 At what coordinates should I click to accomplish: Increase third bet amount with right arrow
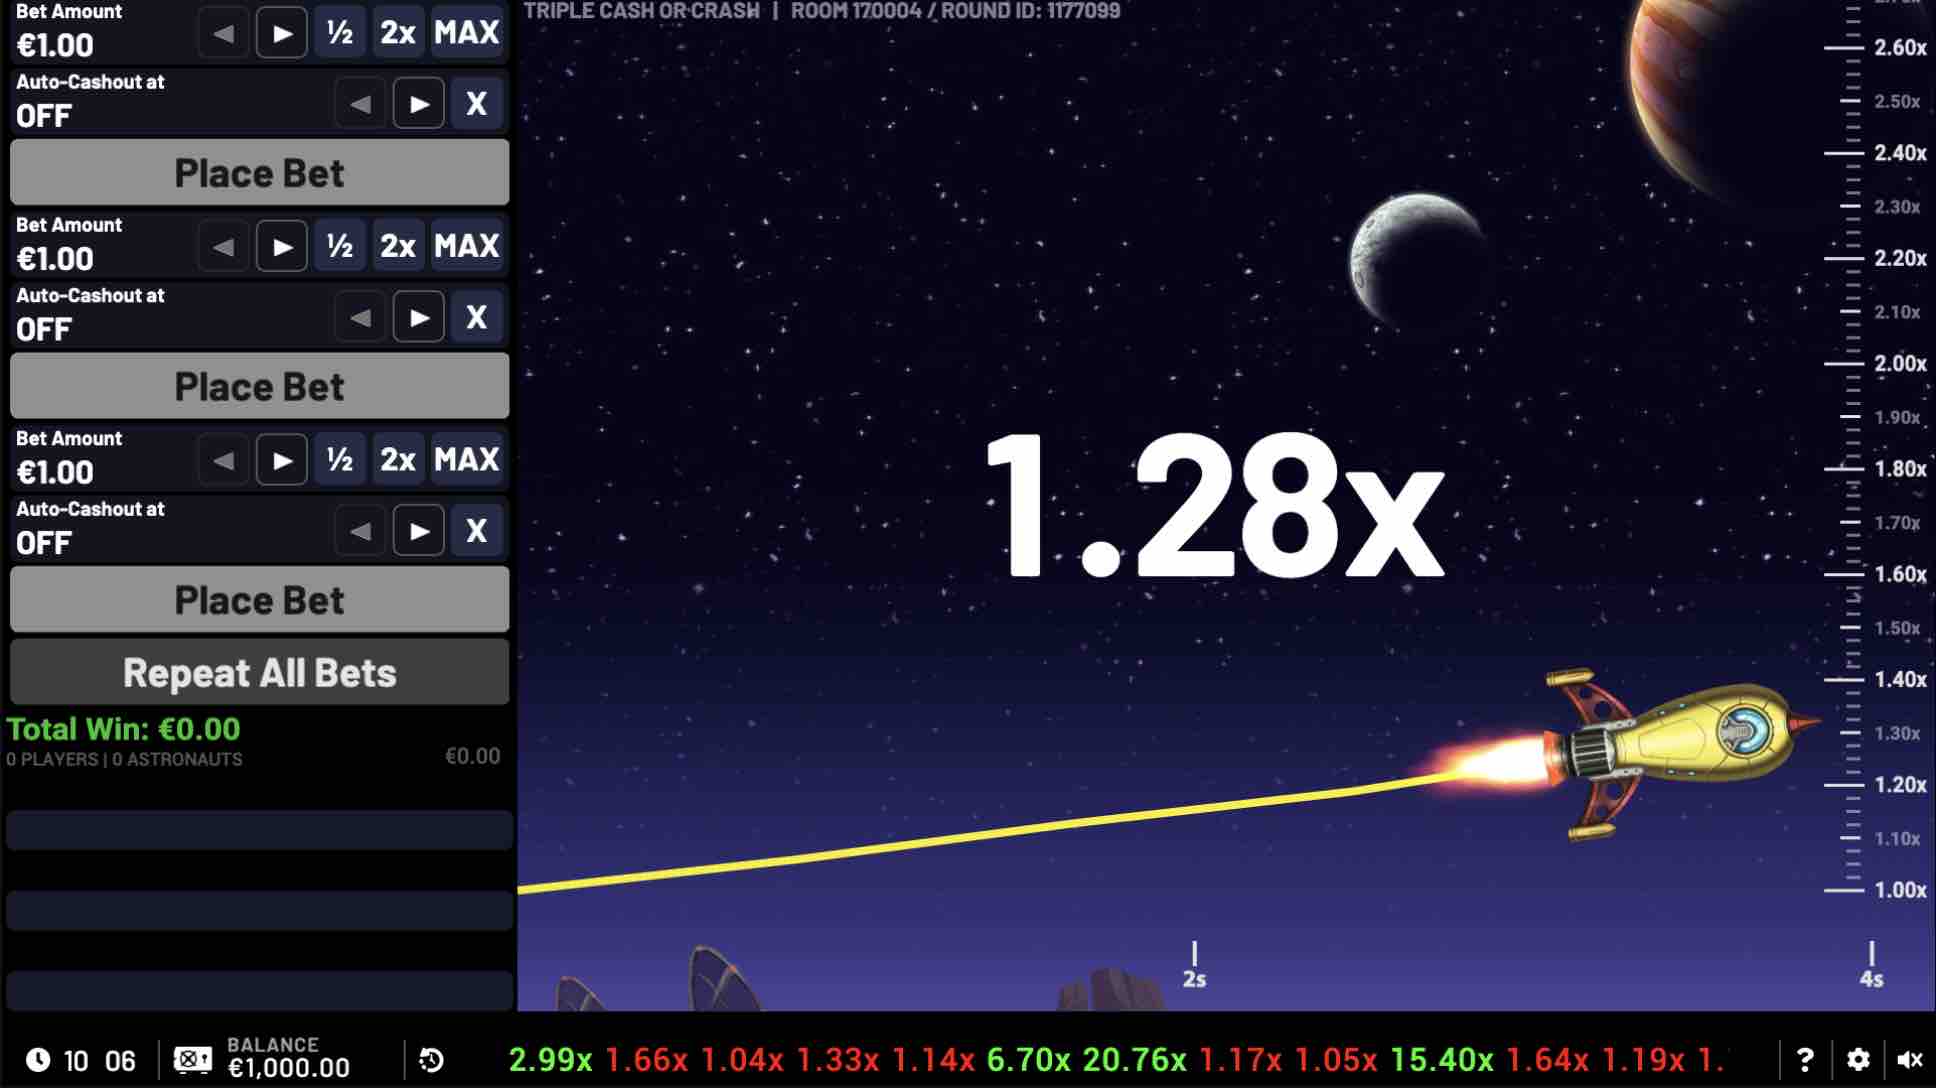[x=282, y=460]
